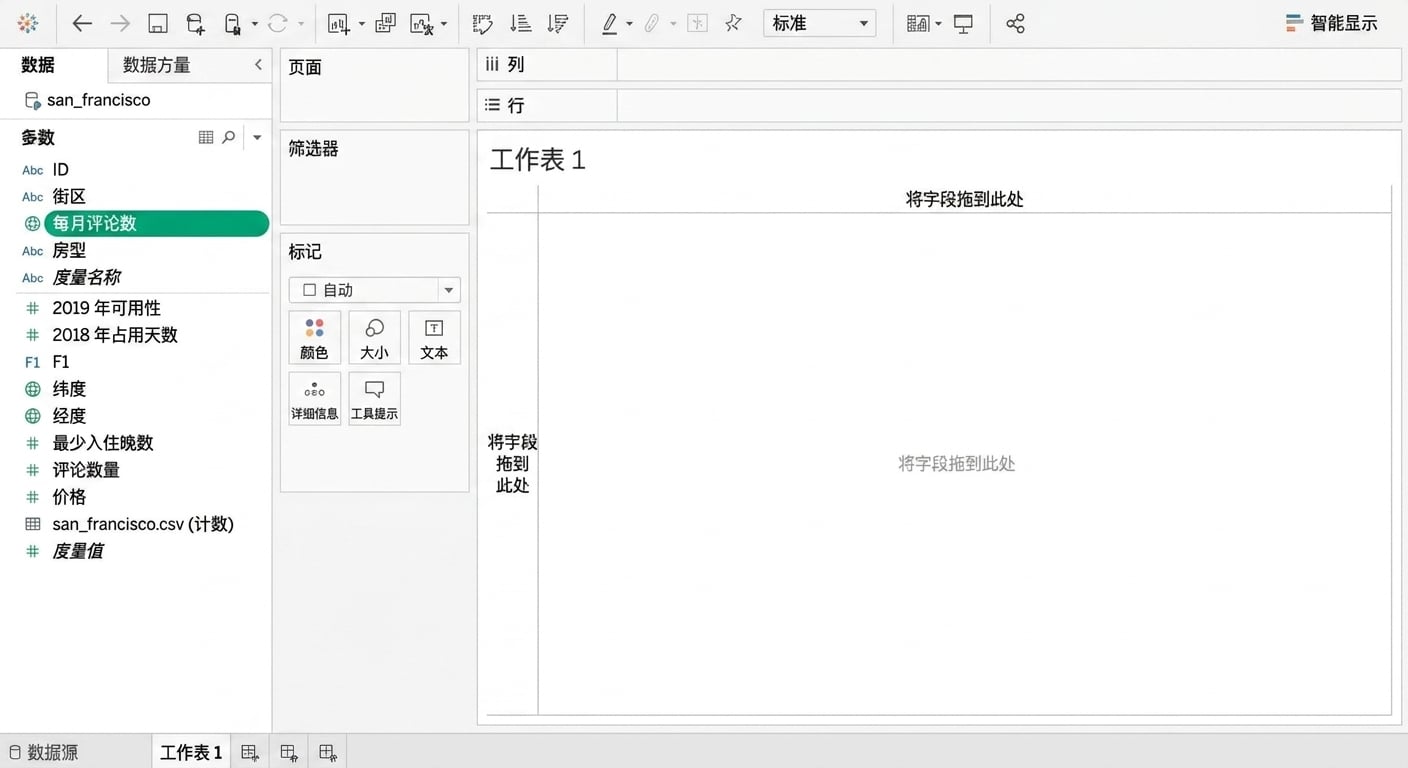View data table icon beside 参数 header
This screenshot has height=768, width=1408.
click(206, 137)
